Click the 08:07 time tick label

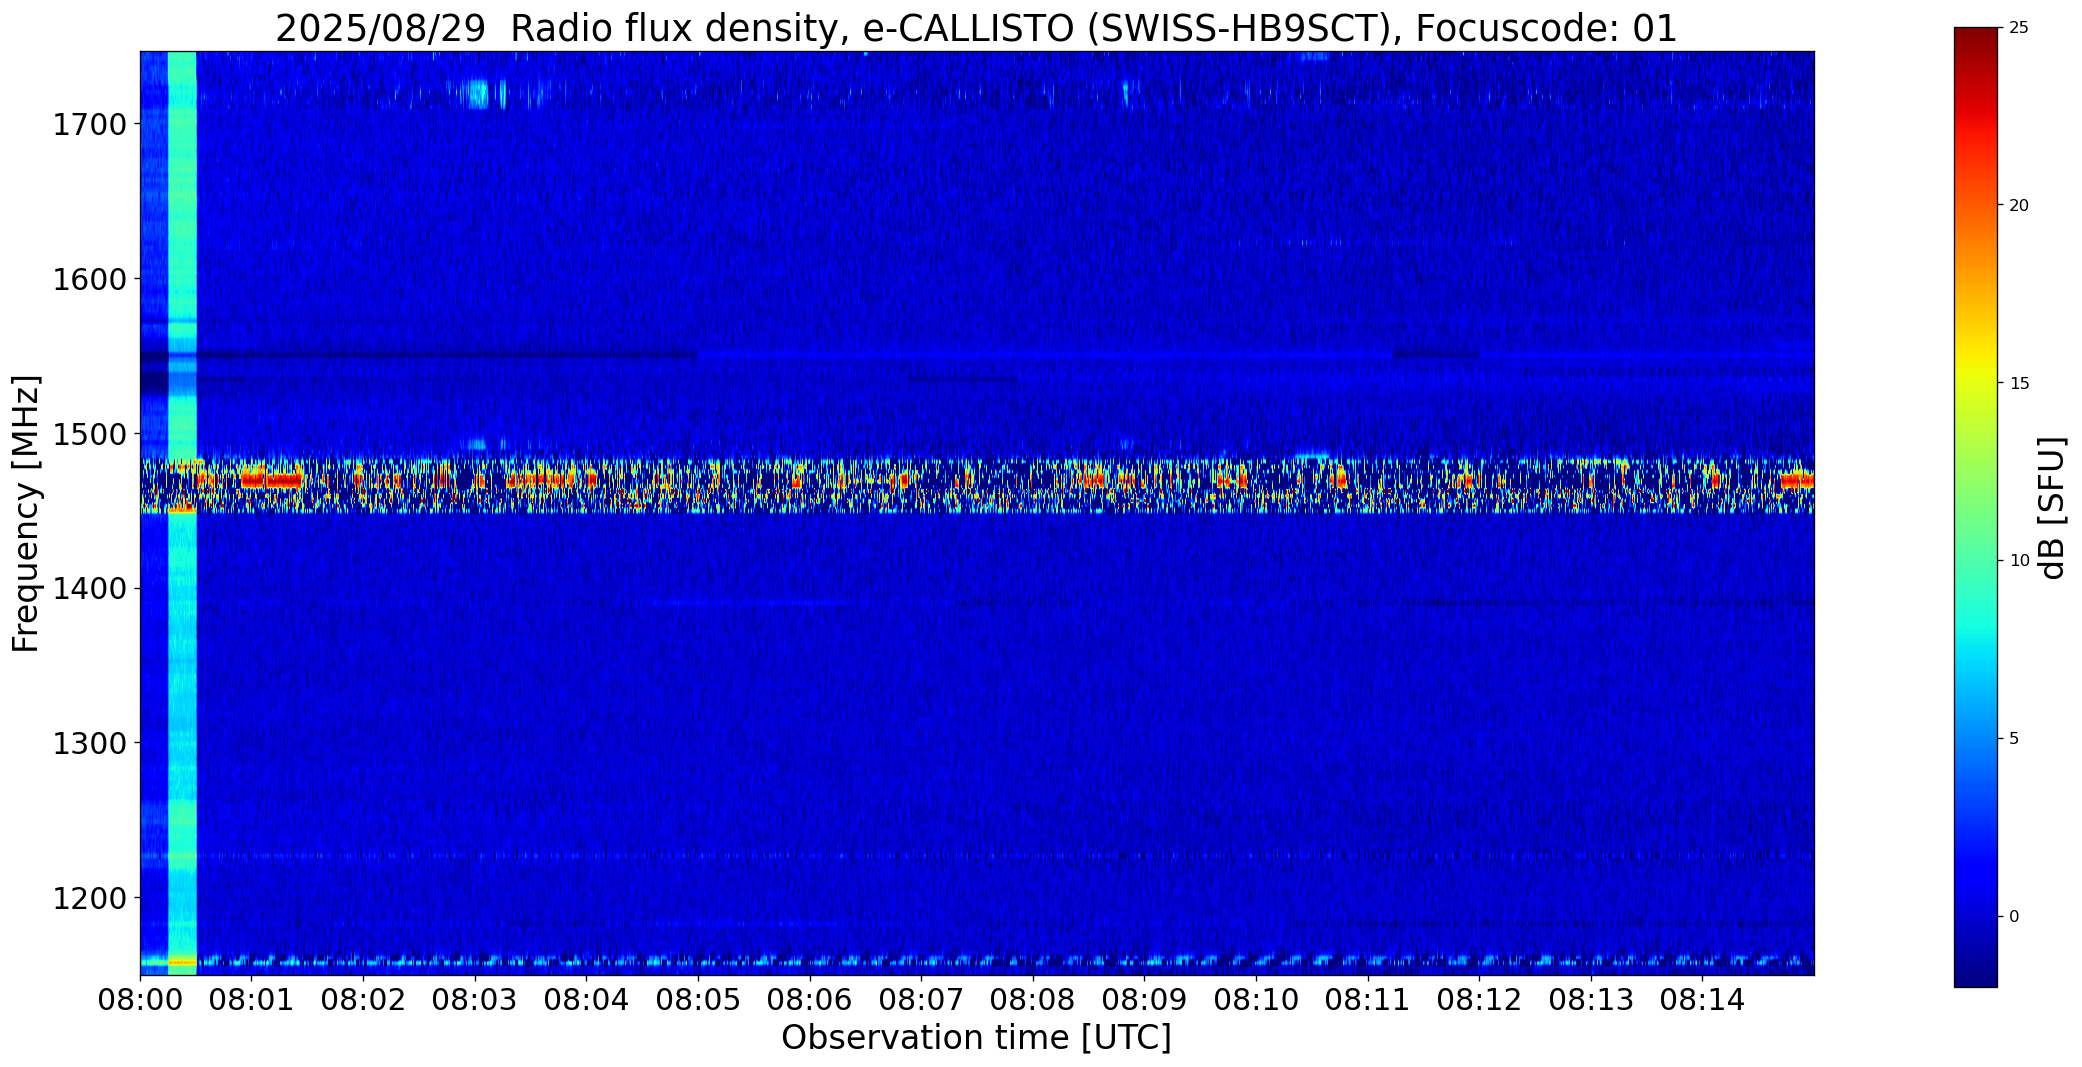pyautogui.click(x=921, y=999)
